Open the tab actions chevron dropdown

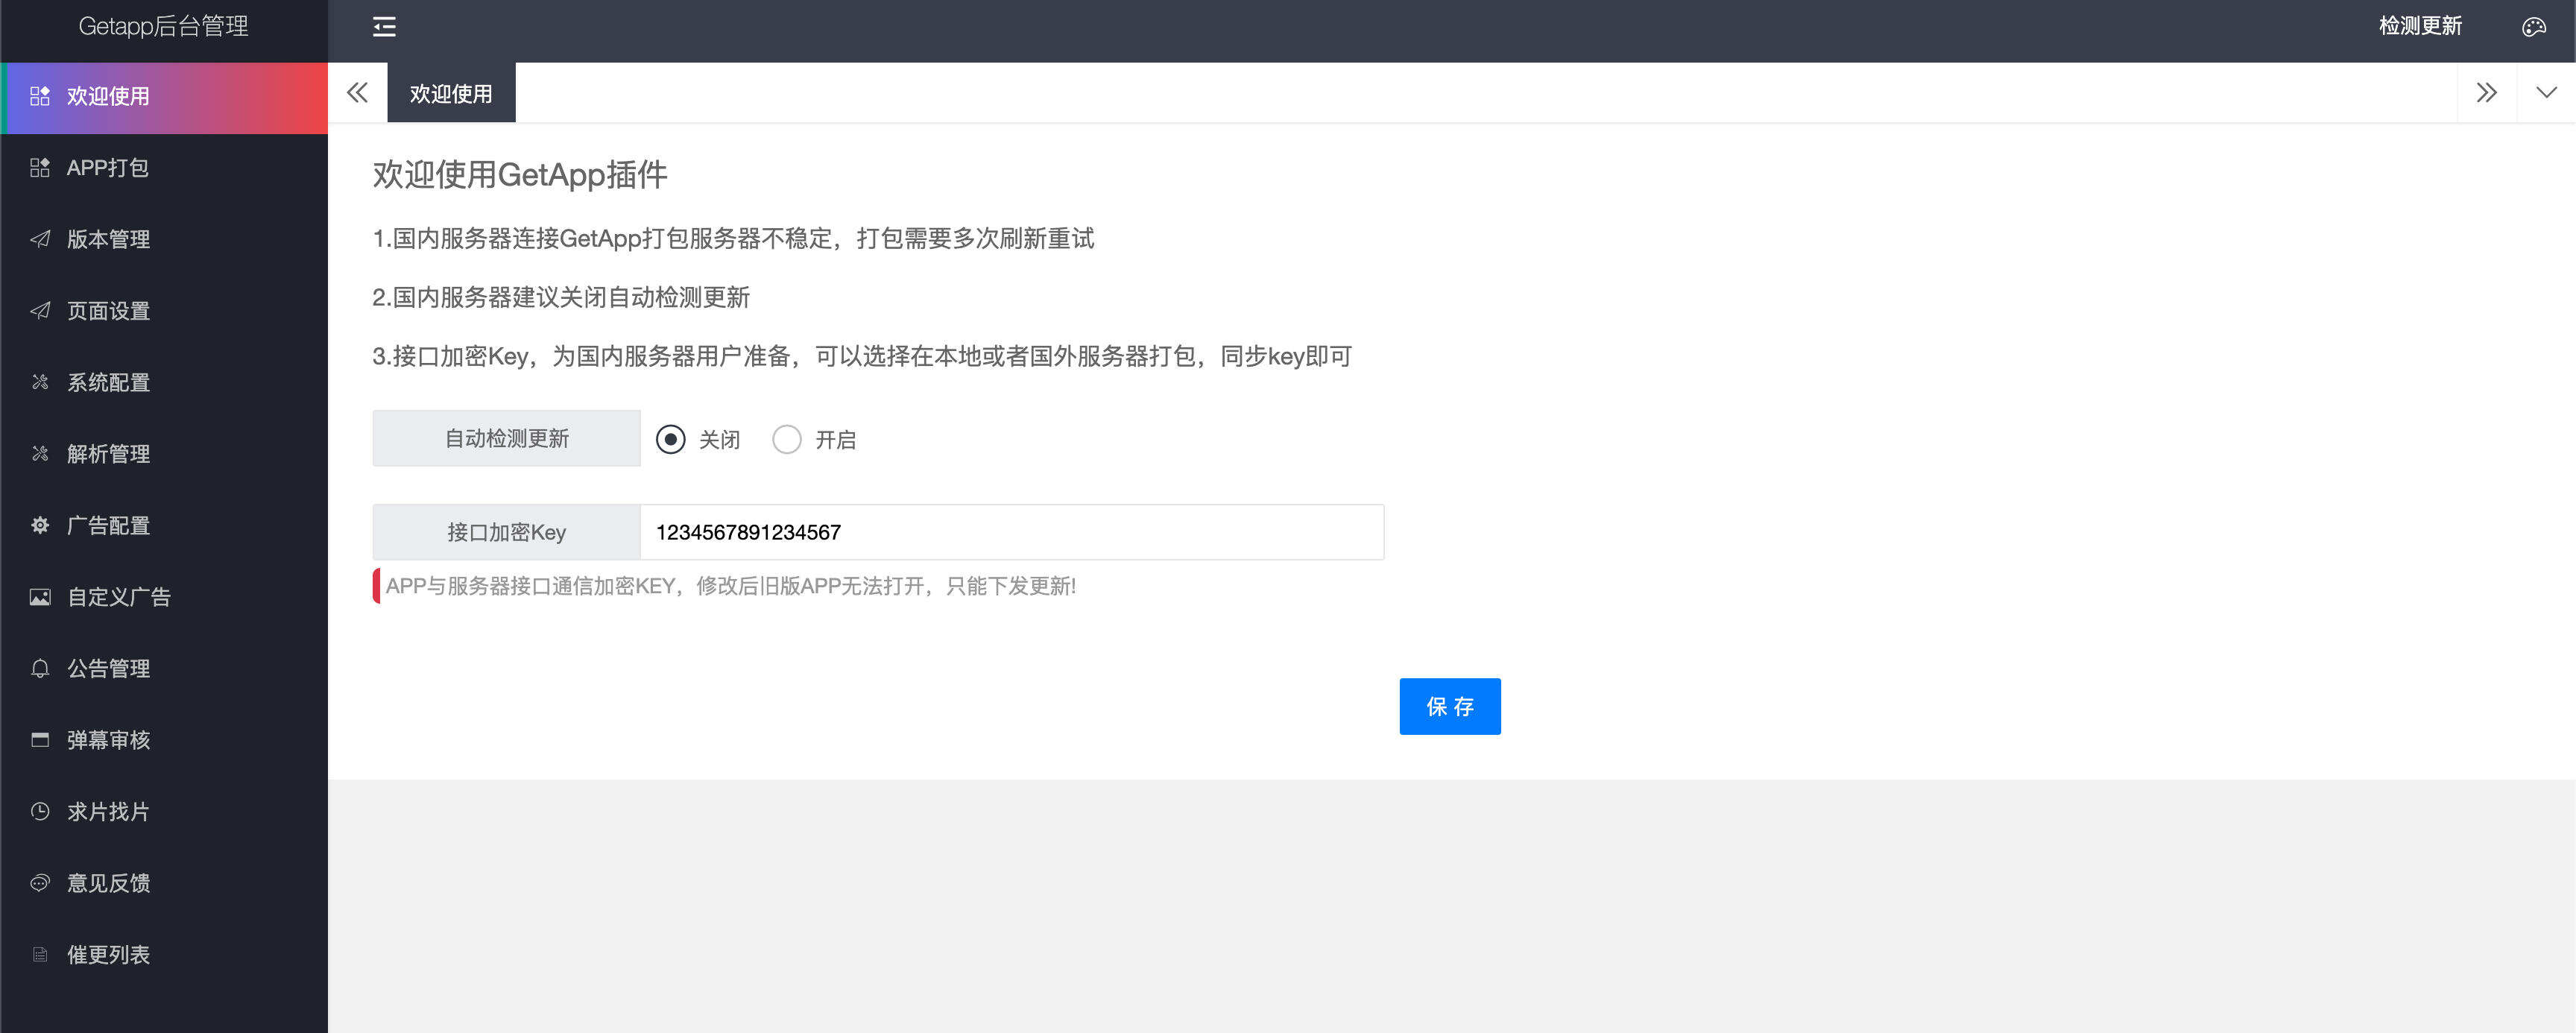2545,92
